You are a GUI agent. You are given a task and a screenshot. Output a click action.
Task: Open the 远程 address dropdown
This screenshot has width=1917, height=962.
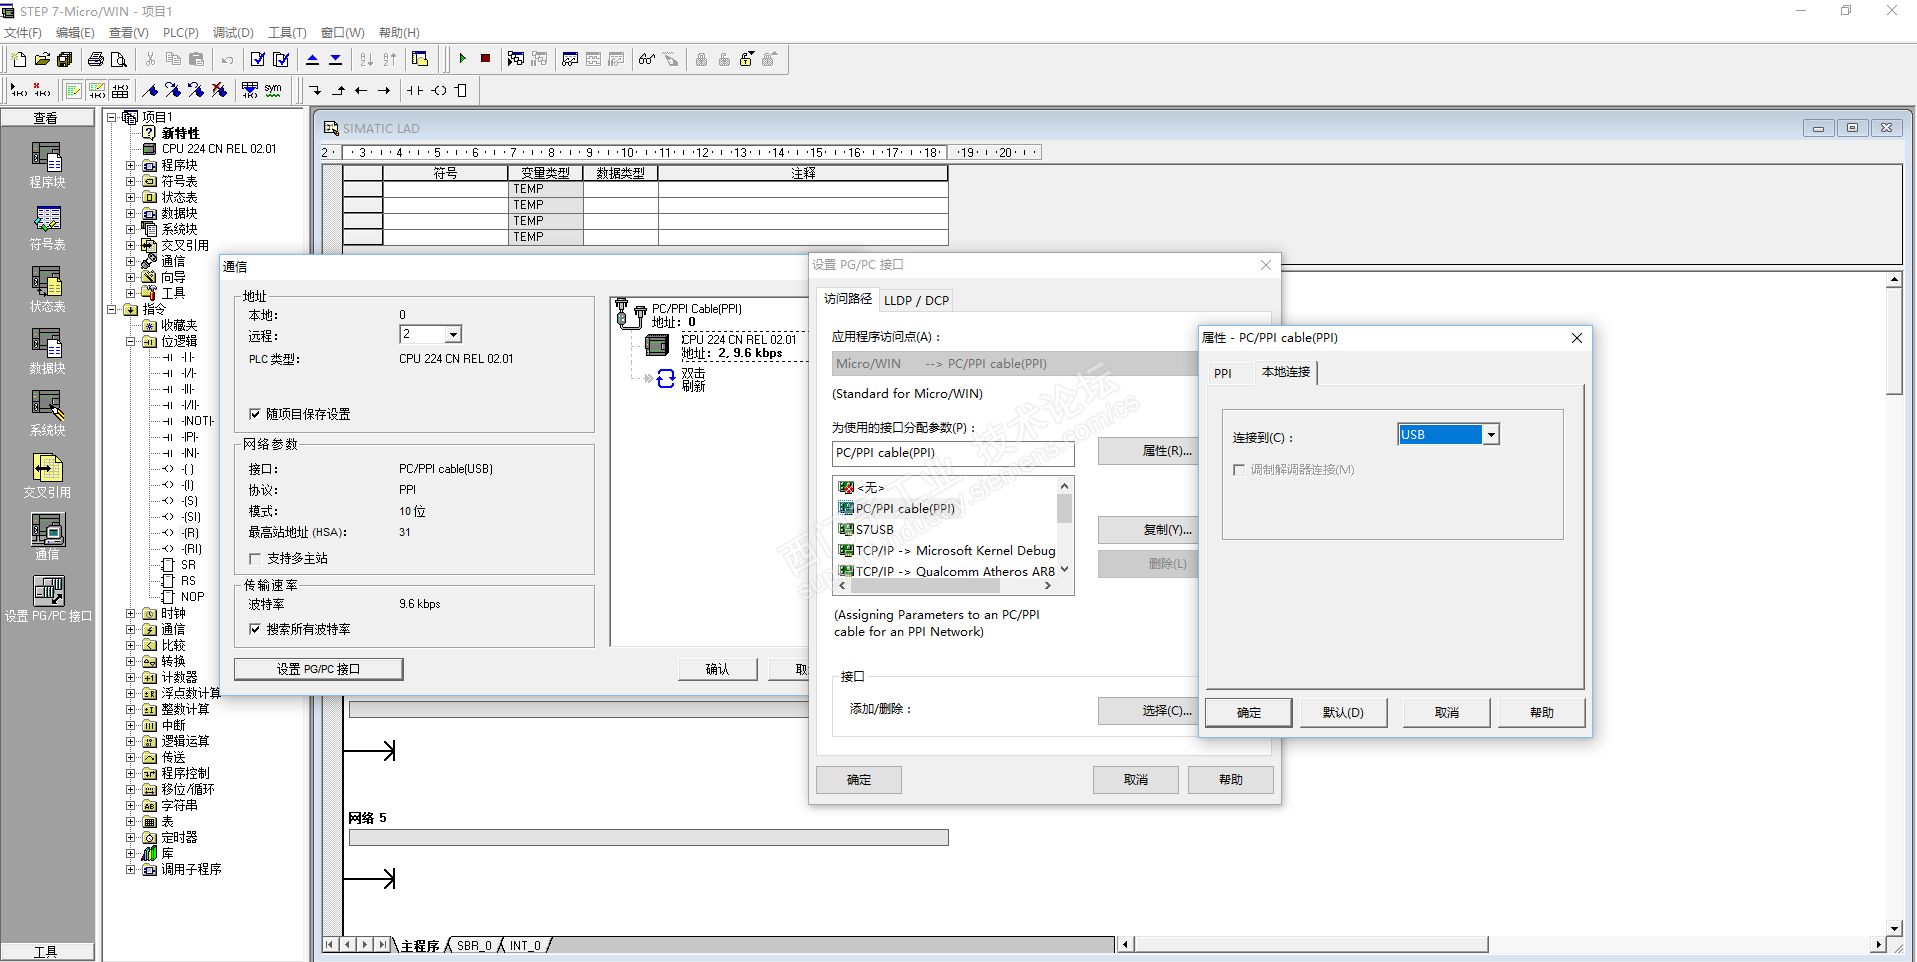pos(454,335)
